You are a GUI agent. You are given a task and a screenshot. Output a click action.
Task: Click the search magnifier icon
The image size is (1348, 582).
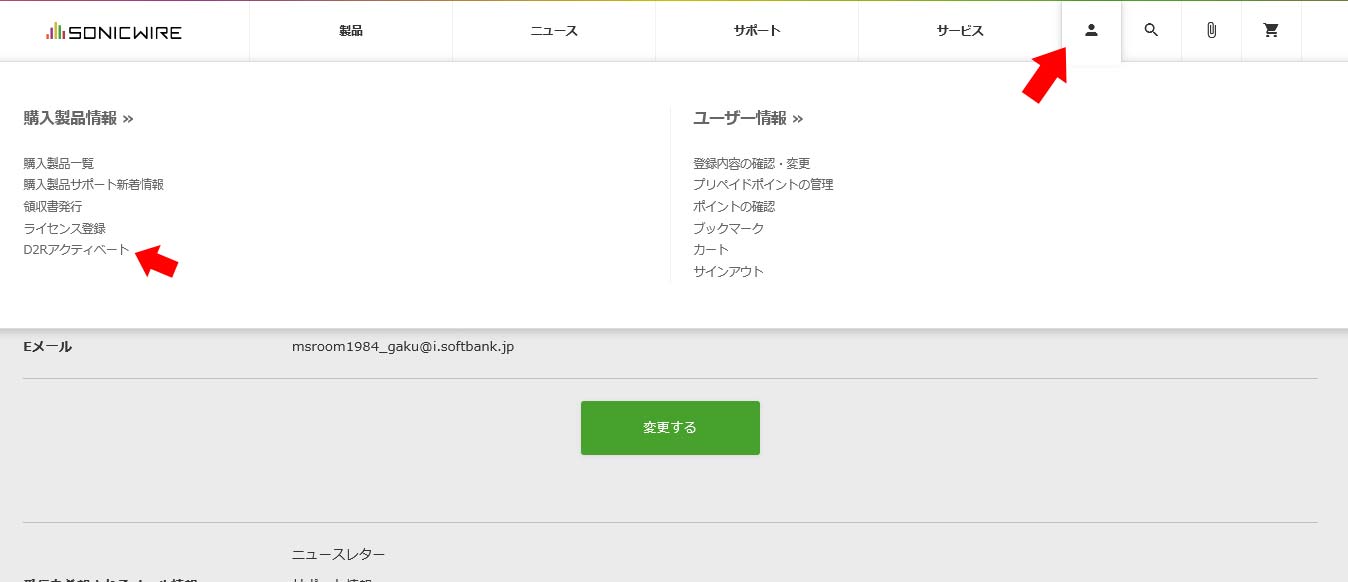click(1151, 31)
